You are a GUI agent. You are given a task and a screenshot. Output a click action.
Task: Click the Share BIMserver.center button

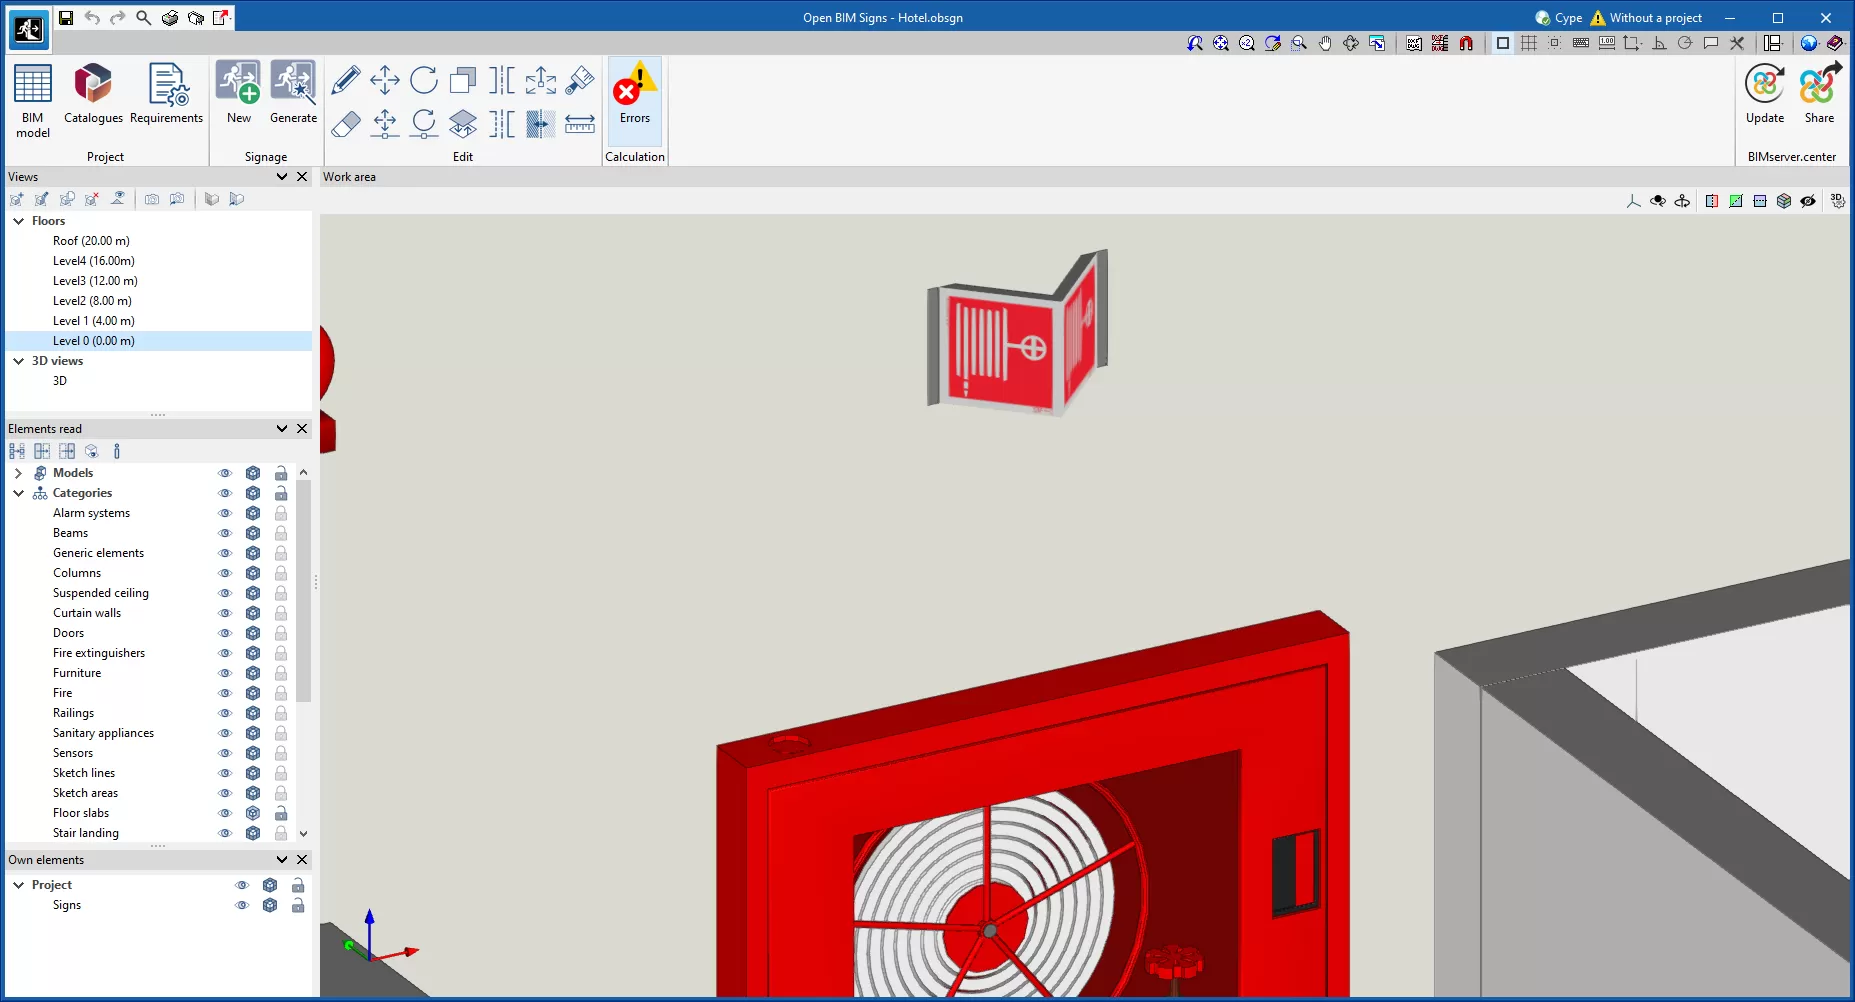(1819, 93)
